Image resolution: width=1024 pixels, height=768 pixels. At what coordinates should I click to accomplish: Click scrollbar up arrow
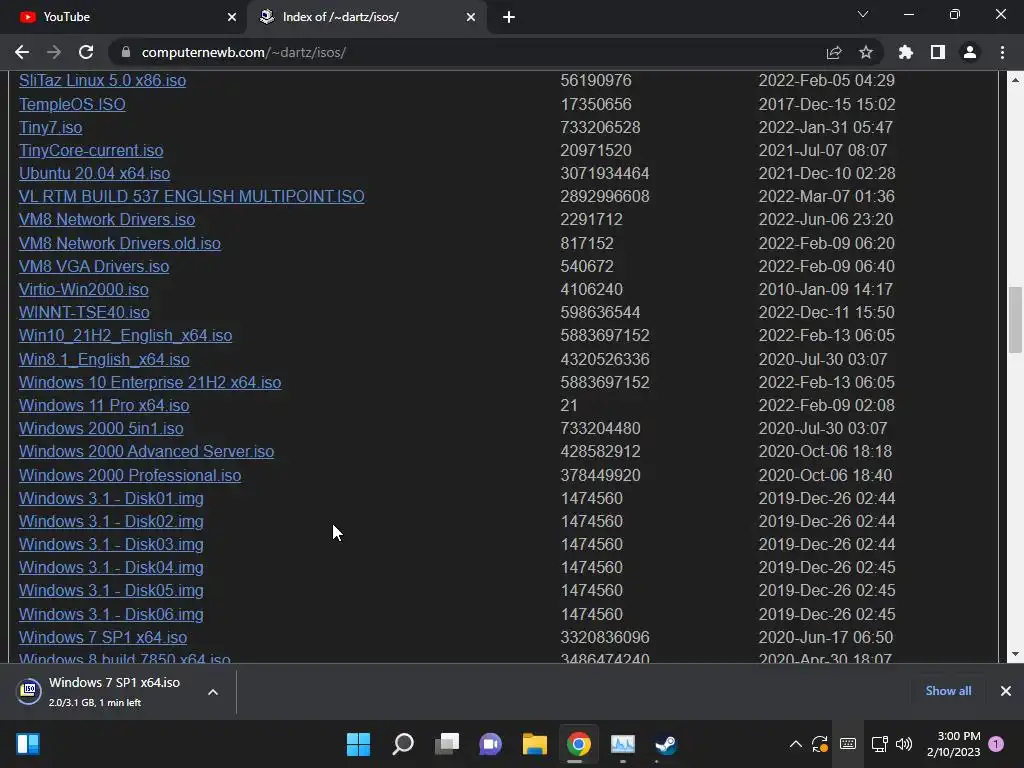coord(1015,80)
